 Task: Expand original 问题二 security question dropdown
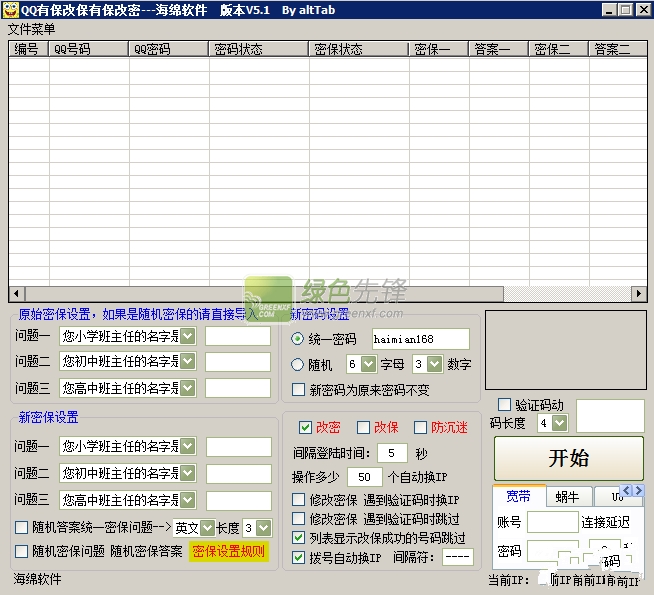188,362
